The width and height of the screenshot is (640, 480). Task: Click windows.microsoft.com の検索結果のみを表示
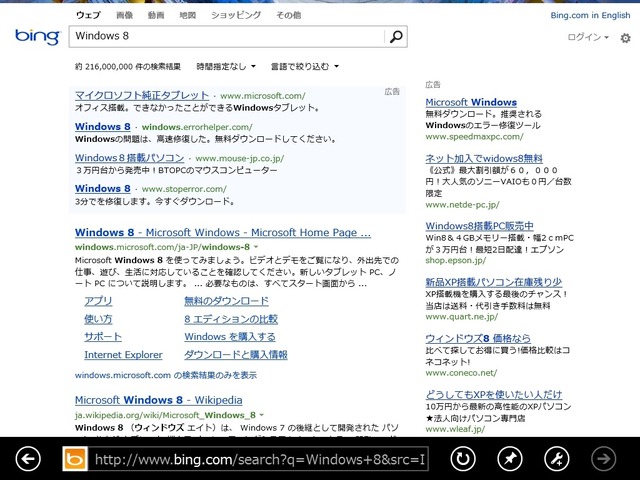click(166, 375)
